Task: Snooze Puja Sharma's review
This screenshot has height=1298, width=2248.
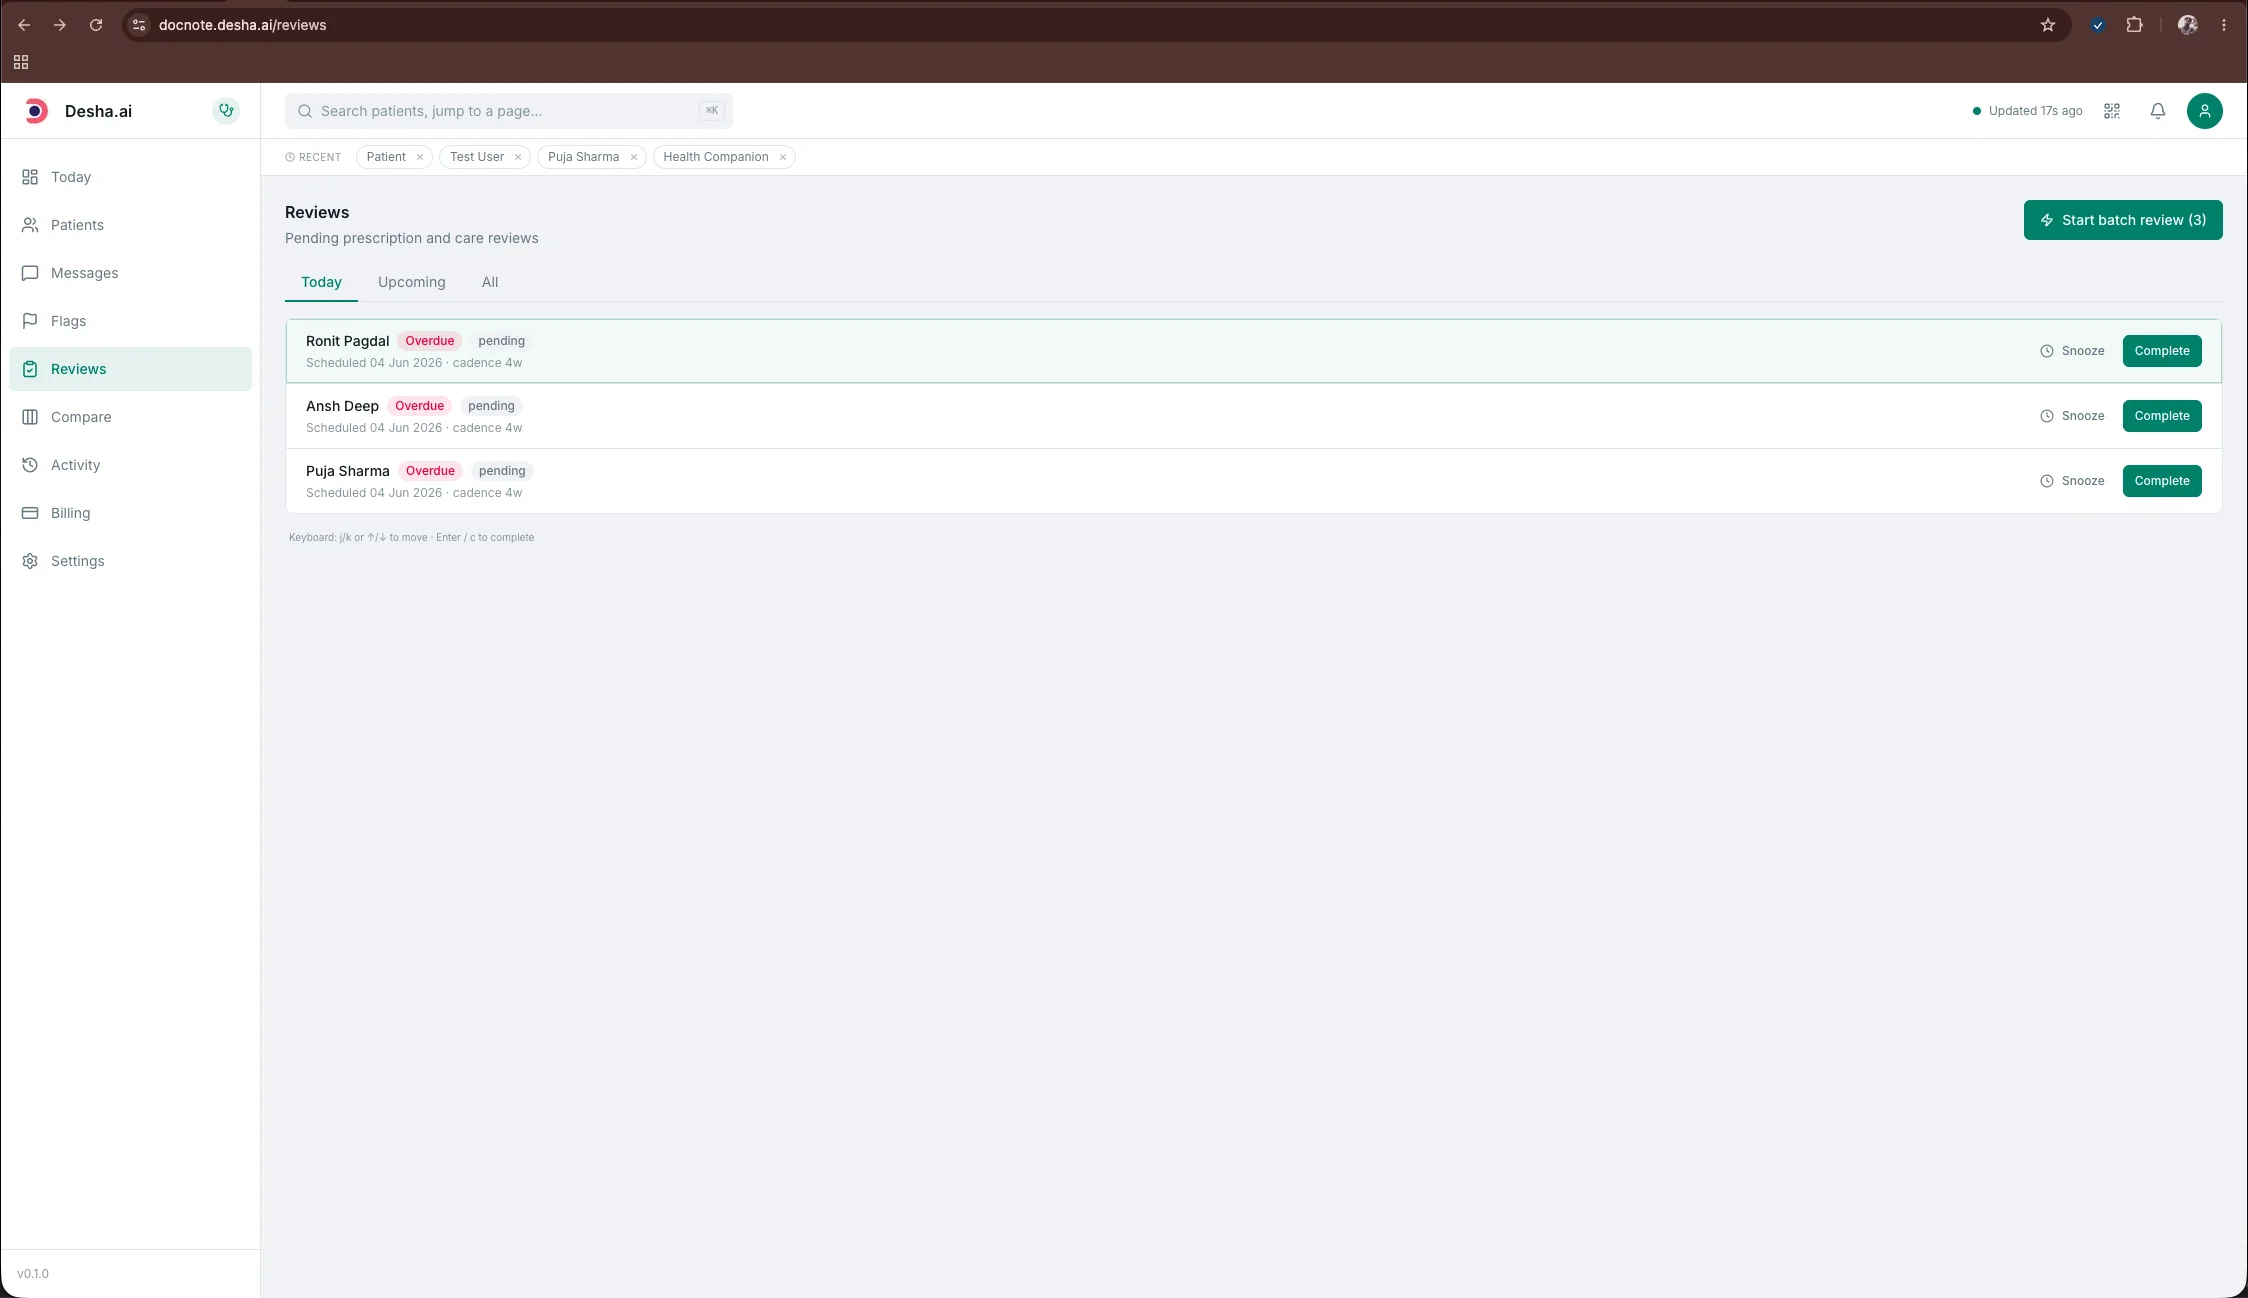Action: 2072,481
